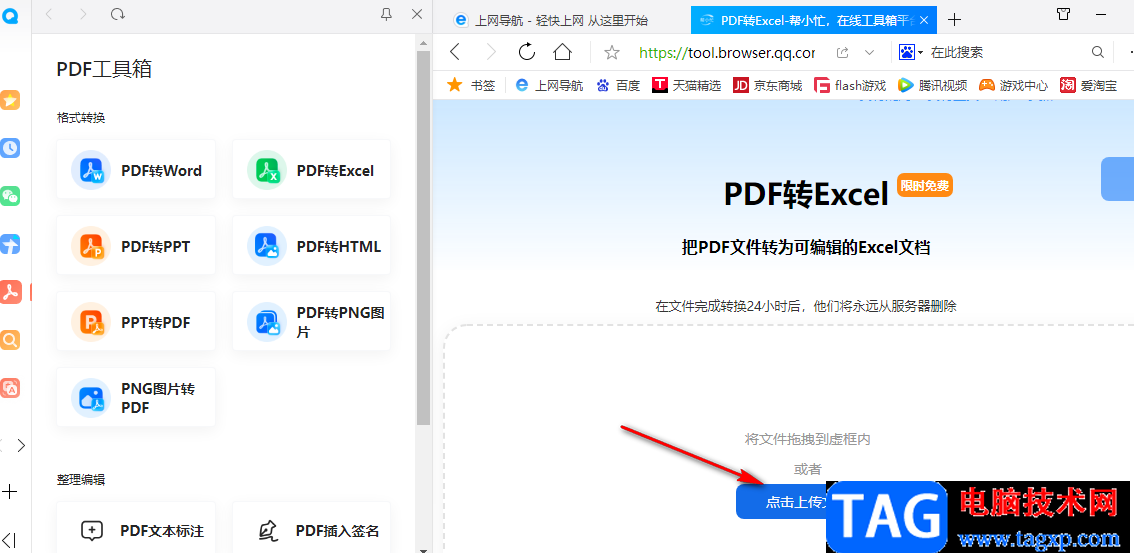Click the blue paper plane sidebar icon
Viewport: 1134px width, 553px height.
click(10, 244)
